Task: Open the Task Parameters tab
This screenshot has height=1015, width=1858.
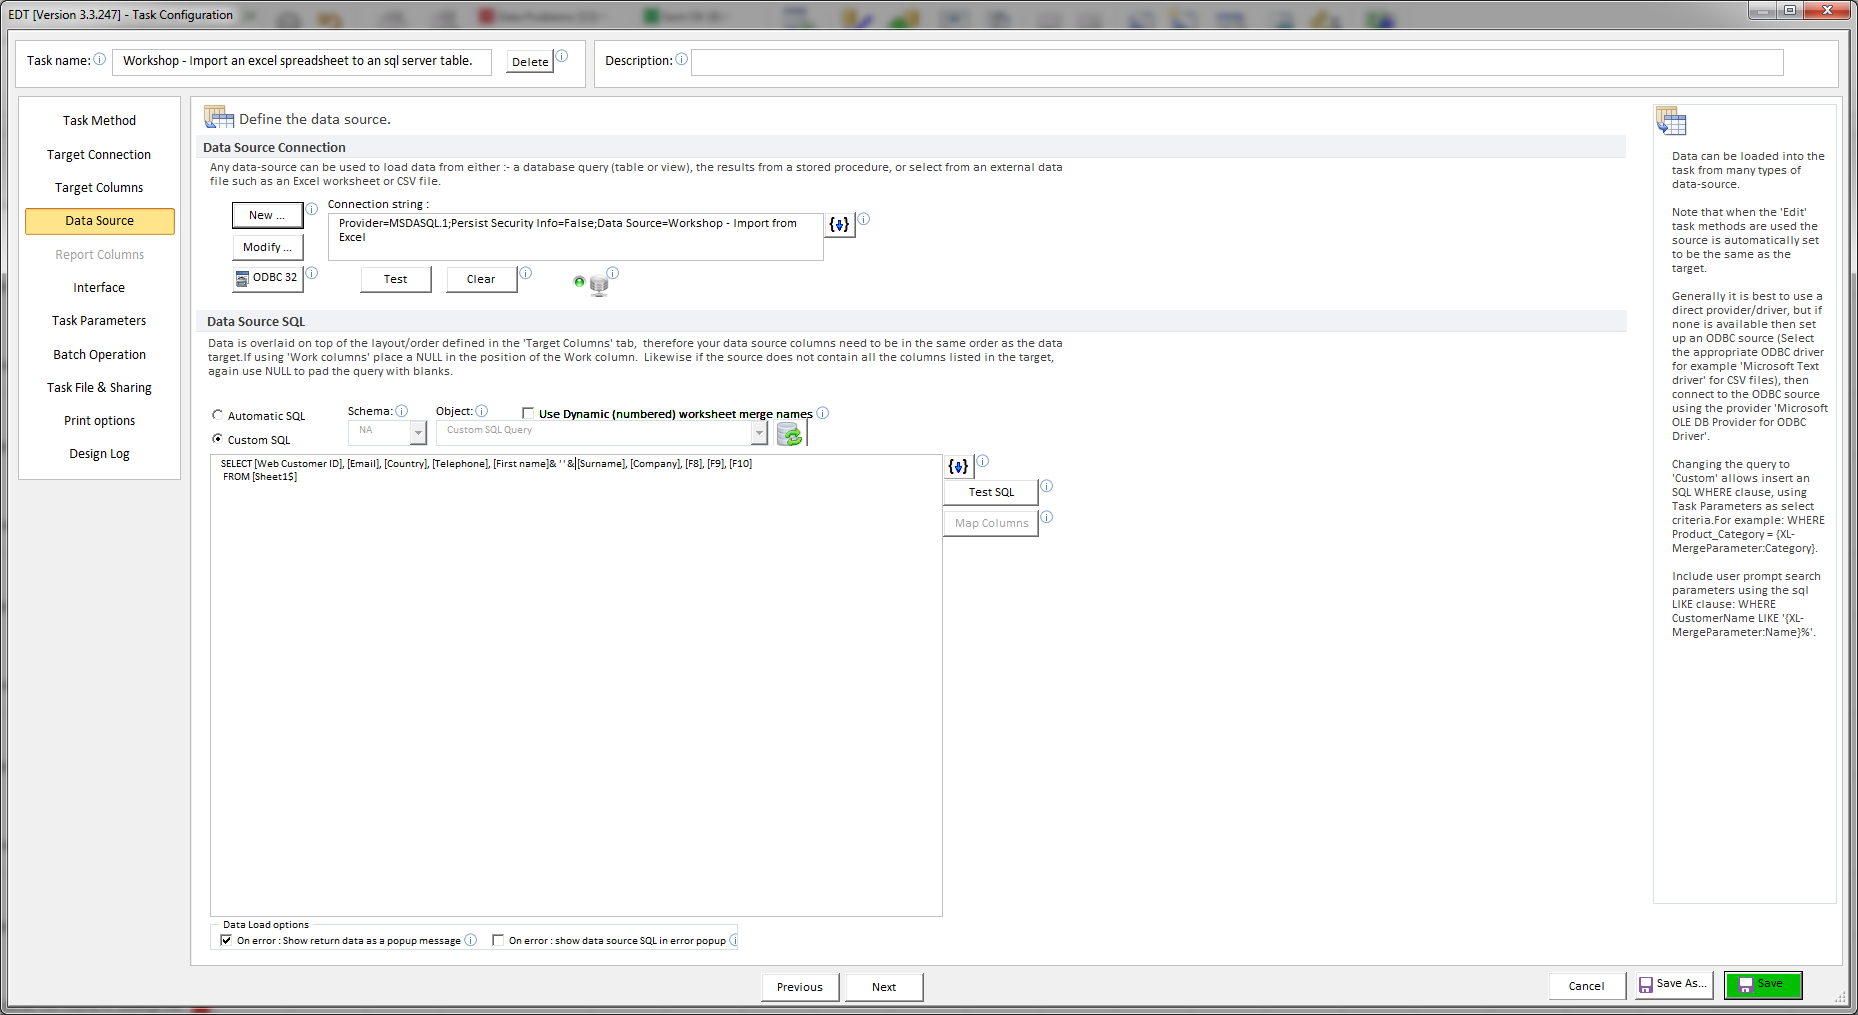Action: coord(99,321)
